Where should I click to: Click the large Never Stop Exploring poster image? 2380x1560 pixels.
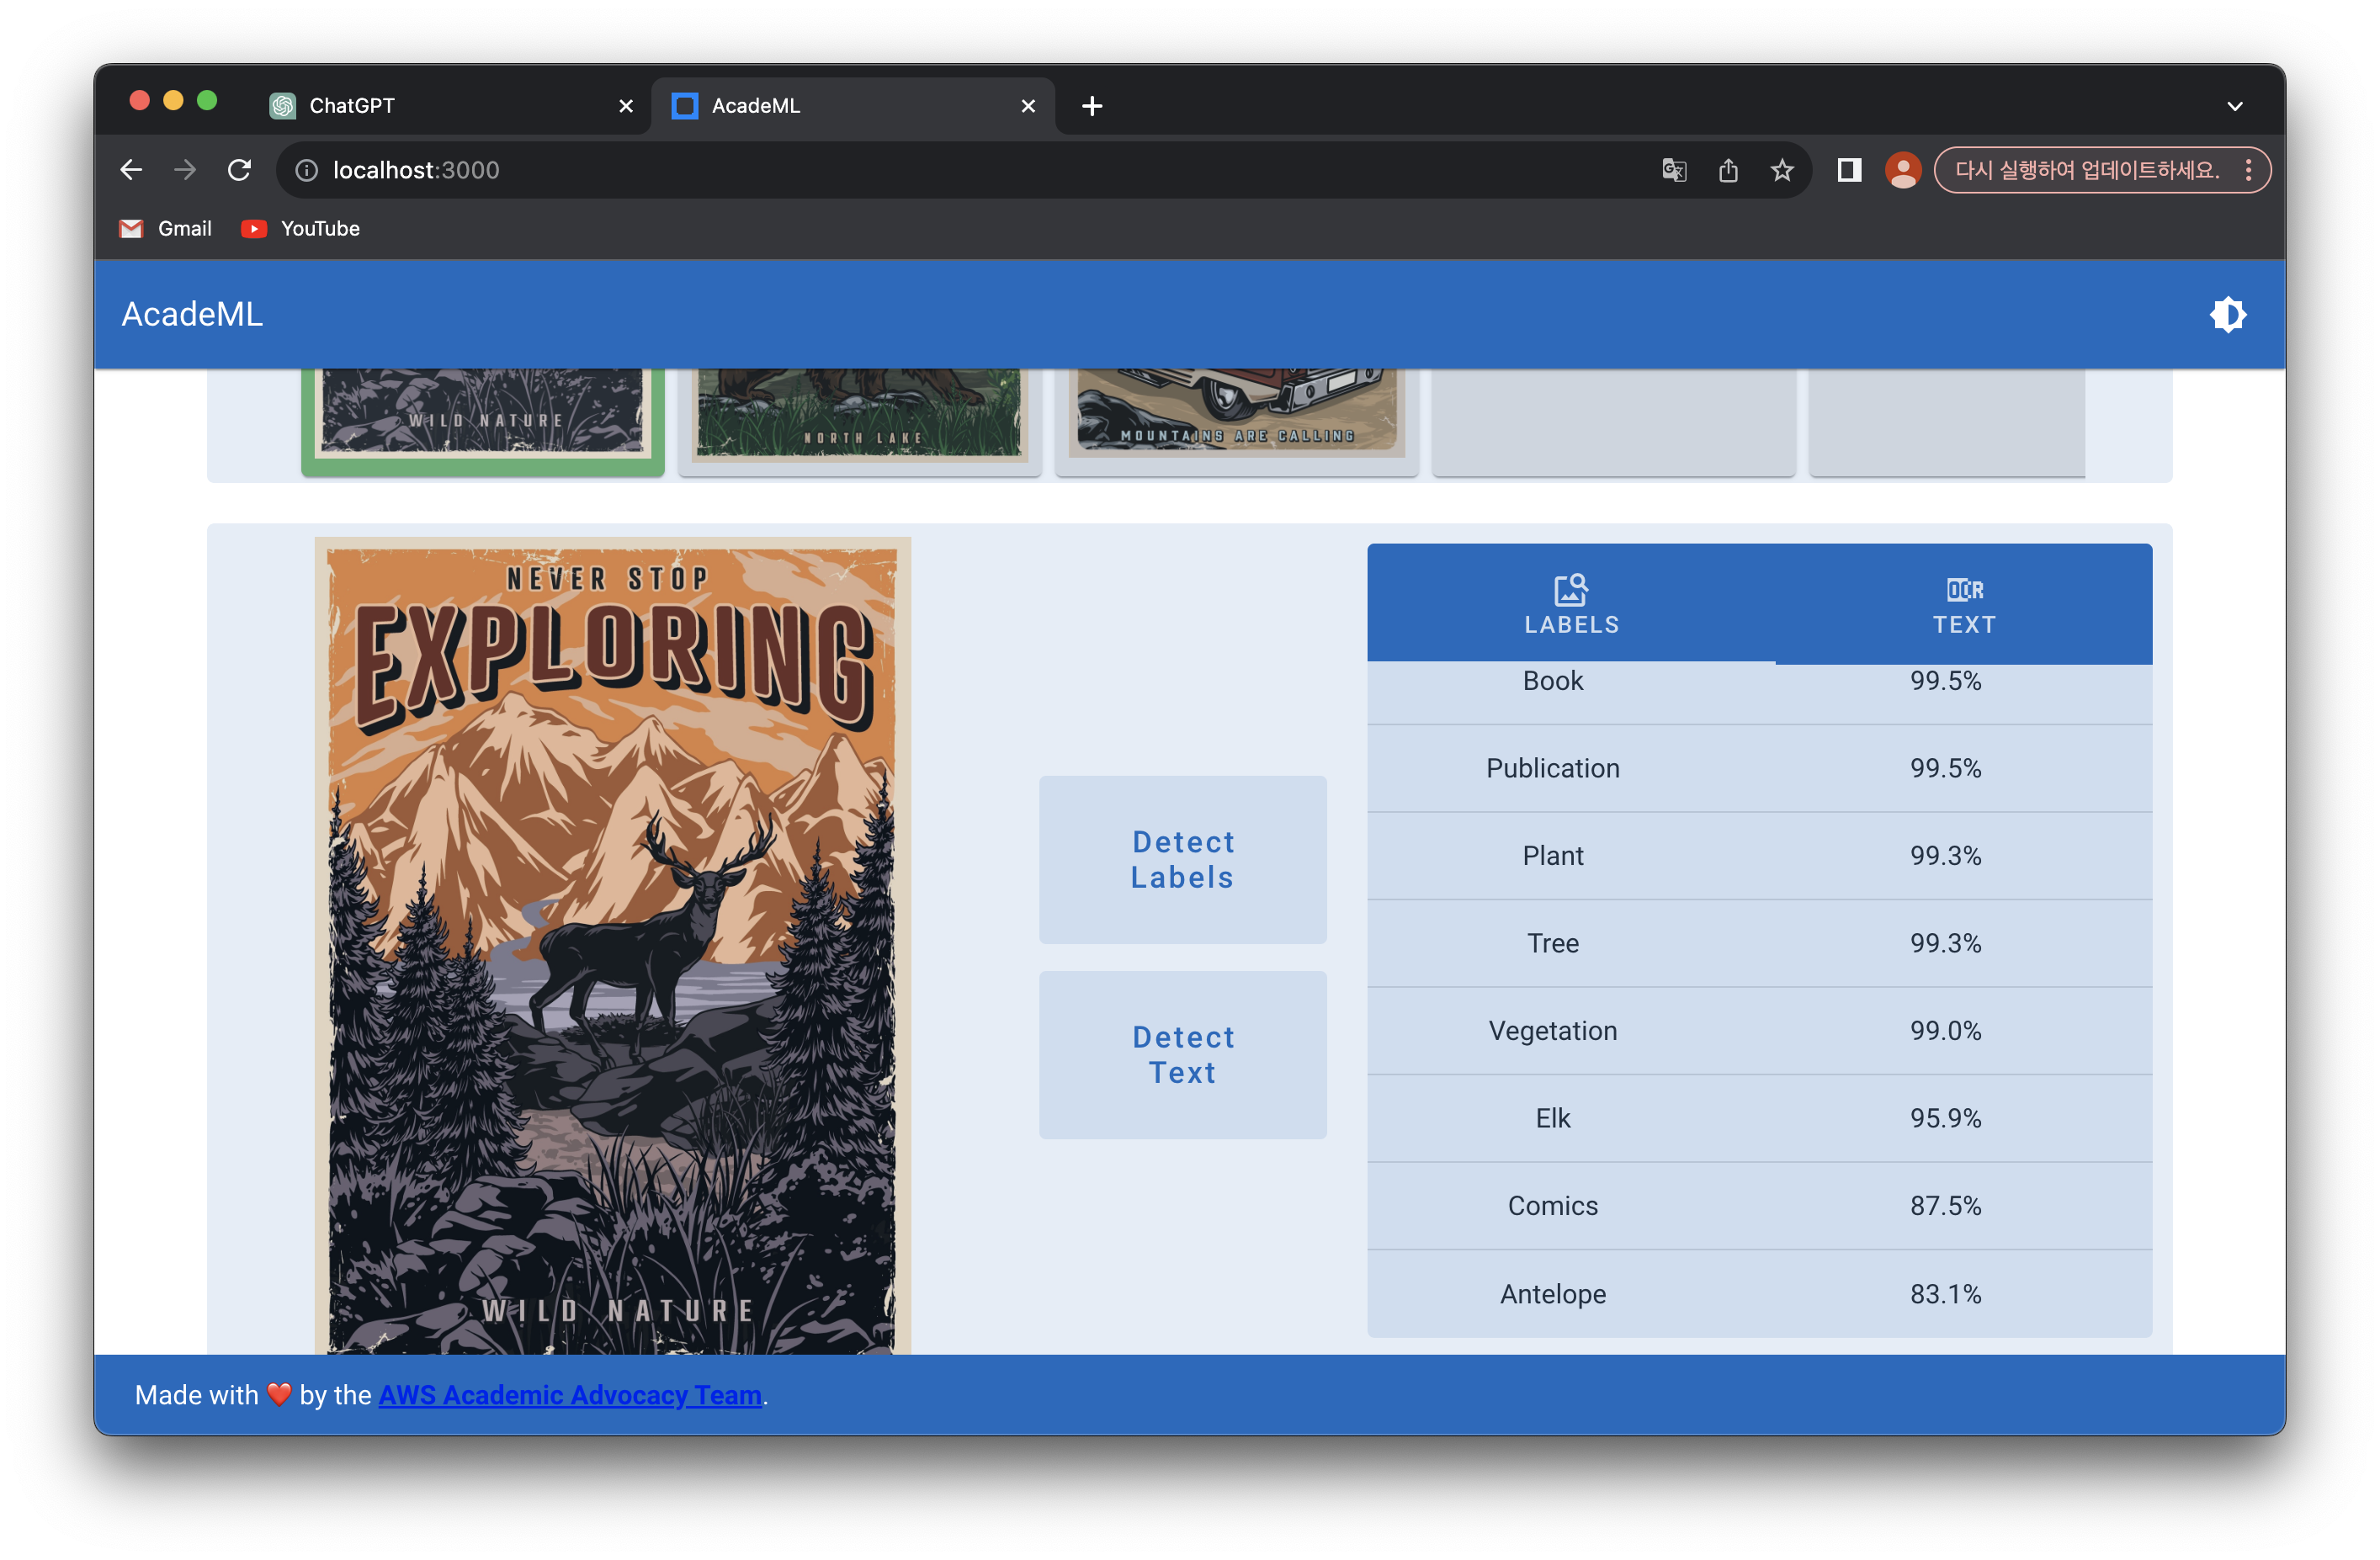pyautogui.click(x=612, y=945)
